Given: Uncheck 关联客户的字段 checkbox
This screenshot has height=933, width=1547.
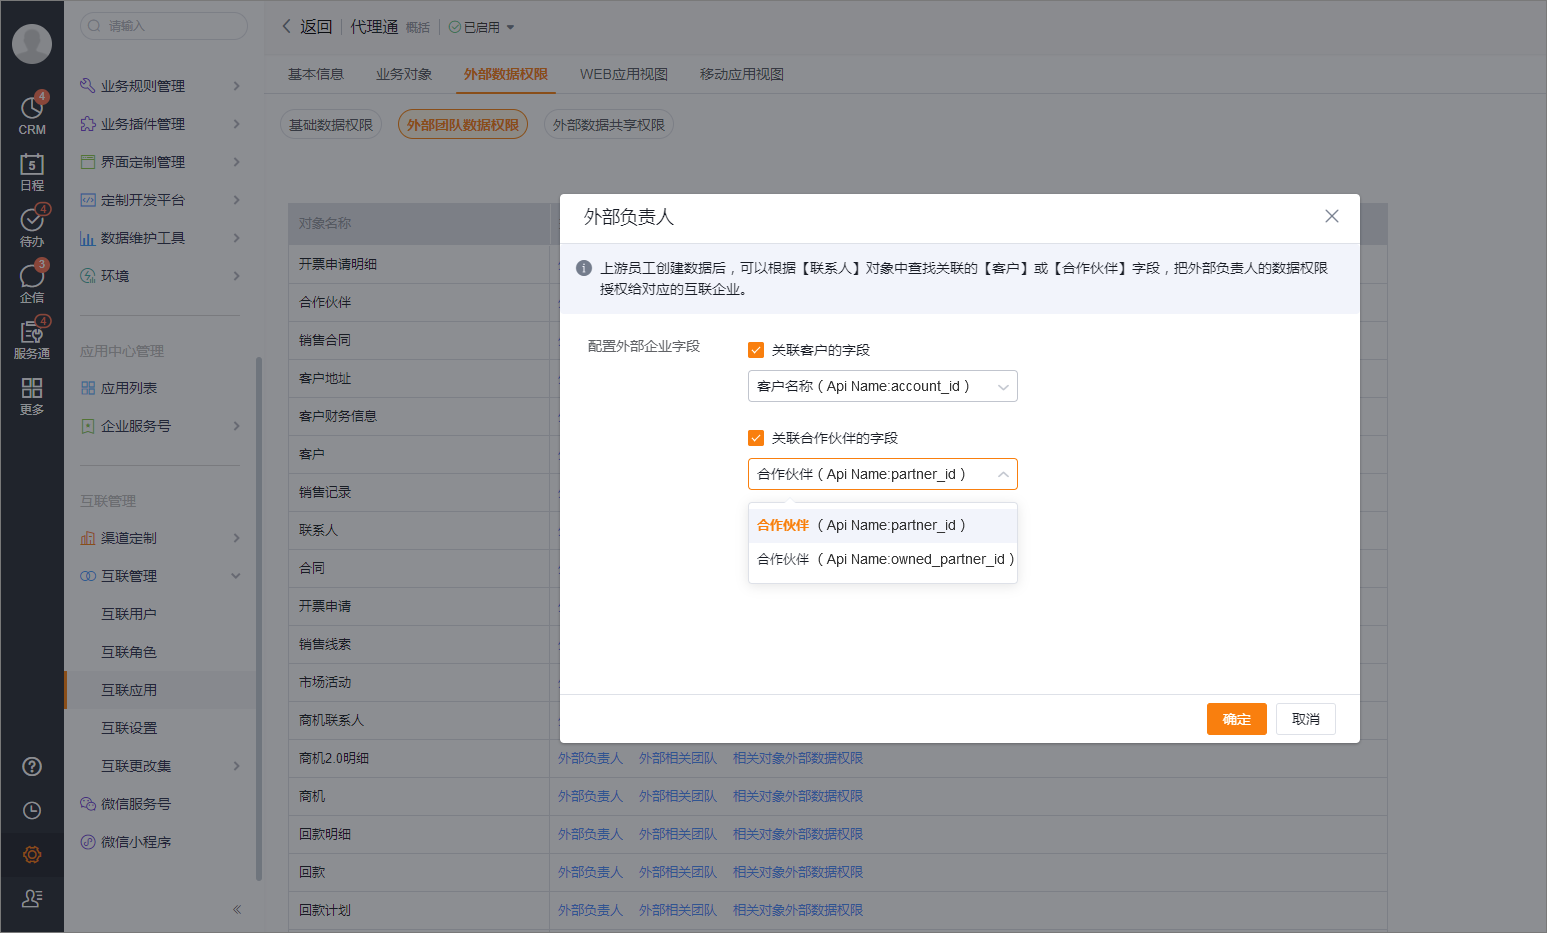Looking at the screenshot, I should [x=755, y=350].
